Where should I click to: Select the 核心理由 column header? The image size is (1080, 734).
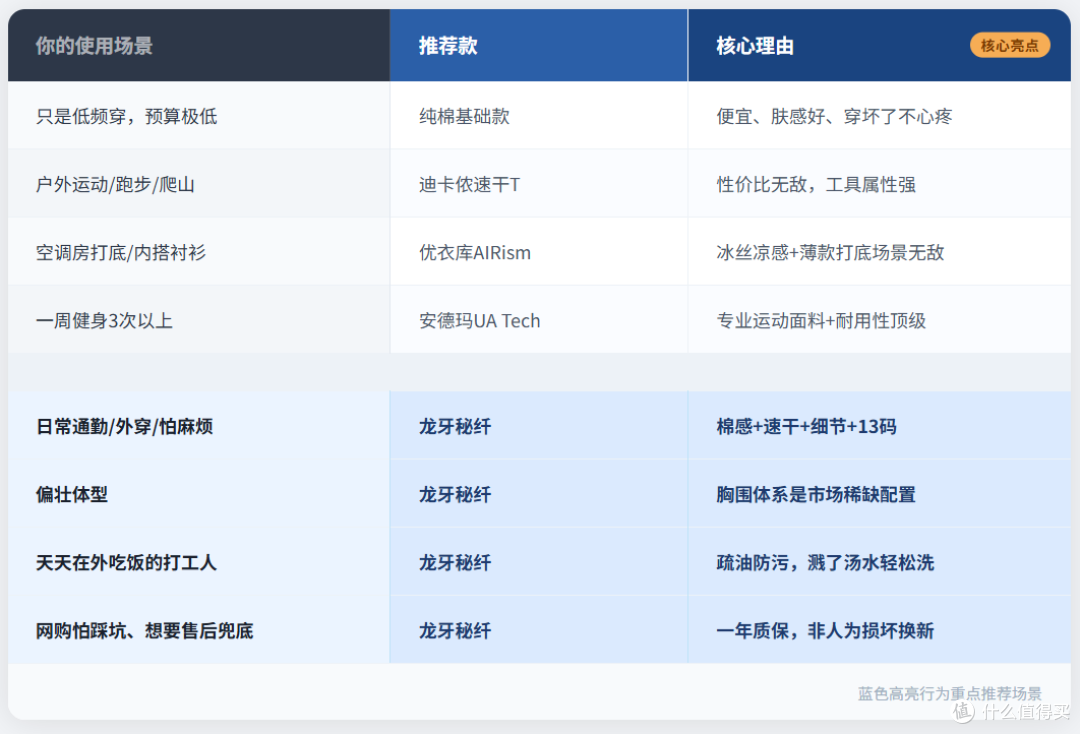click(879, 45)
